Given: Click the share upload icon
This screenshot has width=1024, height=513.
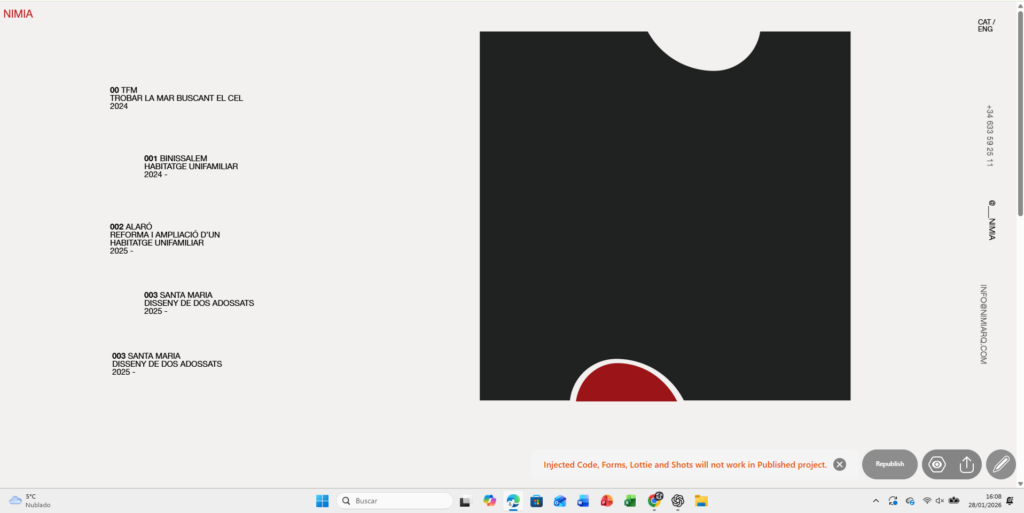Looking at the screenshot, I should coord(967,464).
